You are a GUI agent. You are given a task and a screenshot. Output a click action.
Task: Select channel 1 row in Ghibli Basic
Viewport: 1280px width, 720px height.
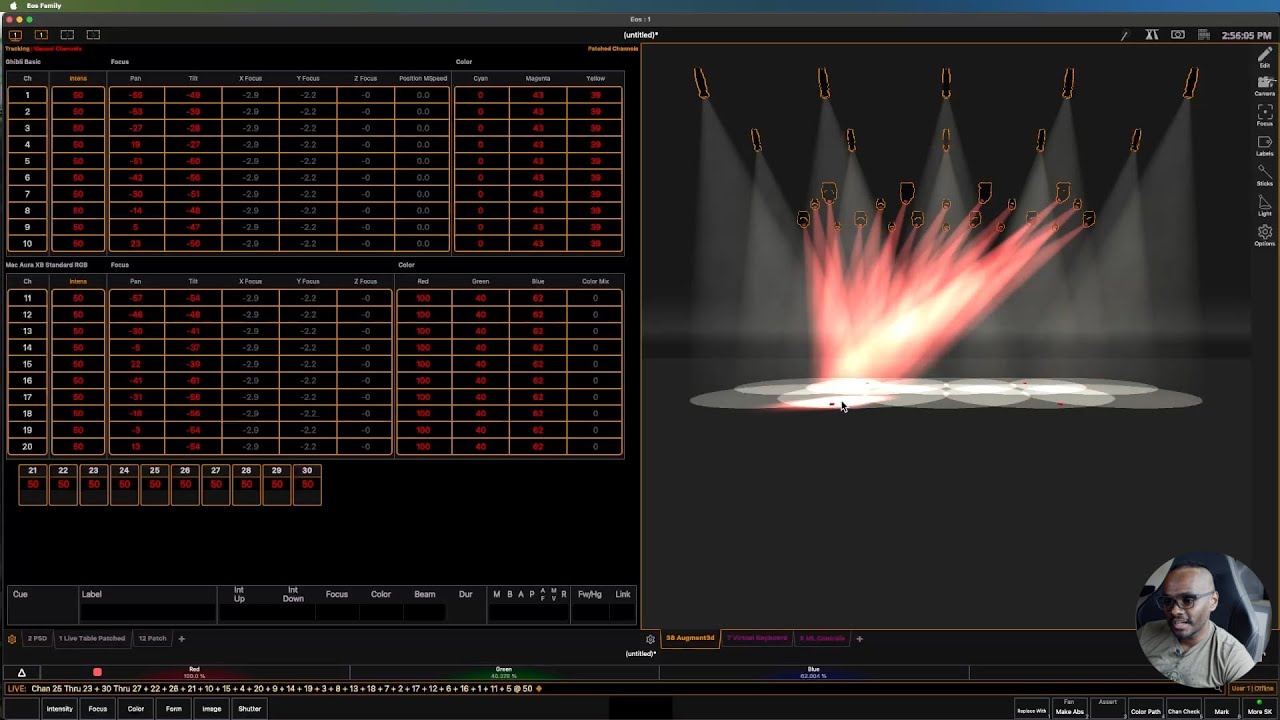27,95
